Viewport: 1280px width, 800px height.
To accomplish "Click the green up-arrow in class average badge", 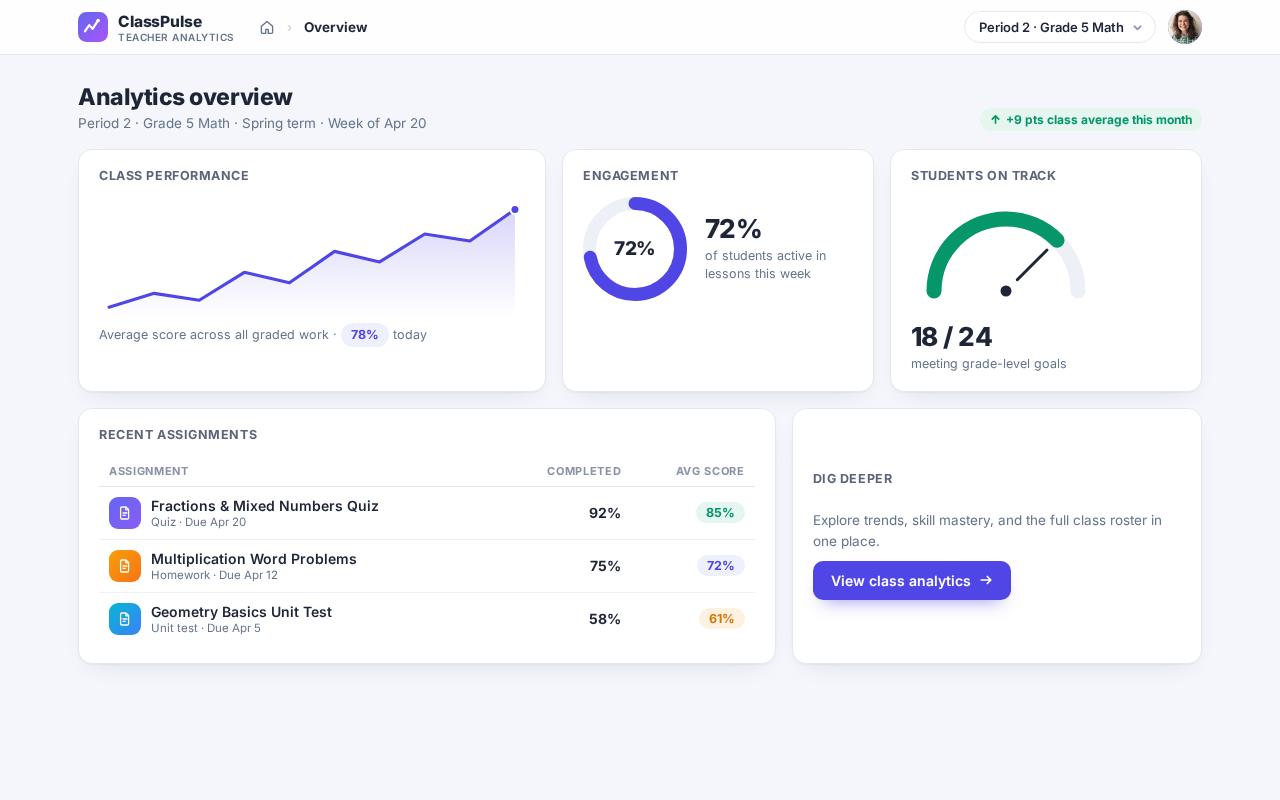I will coord(995,120).
